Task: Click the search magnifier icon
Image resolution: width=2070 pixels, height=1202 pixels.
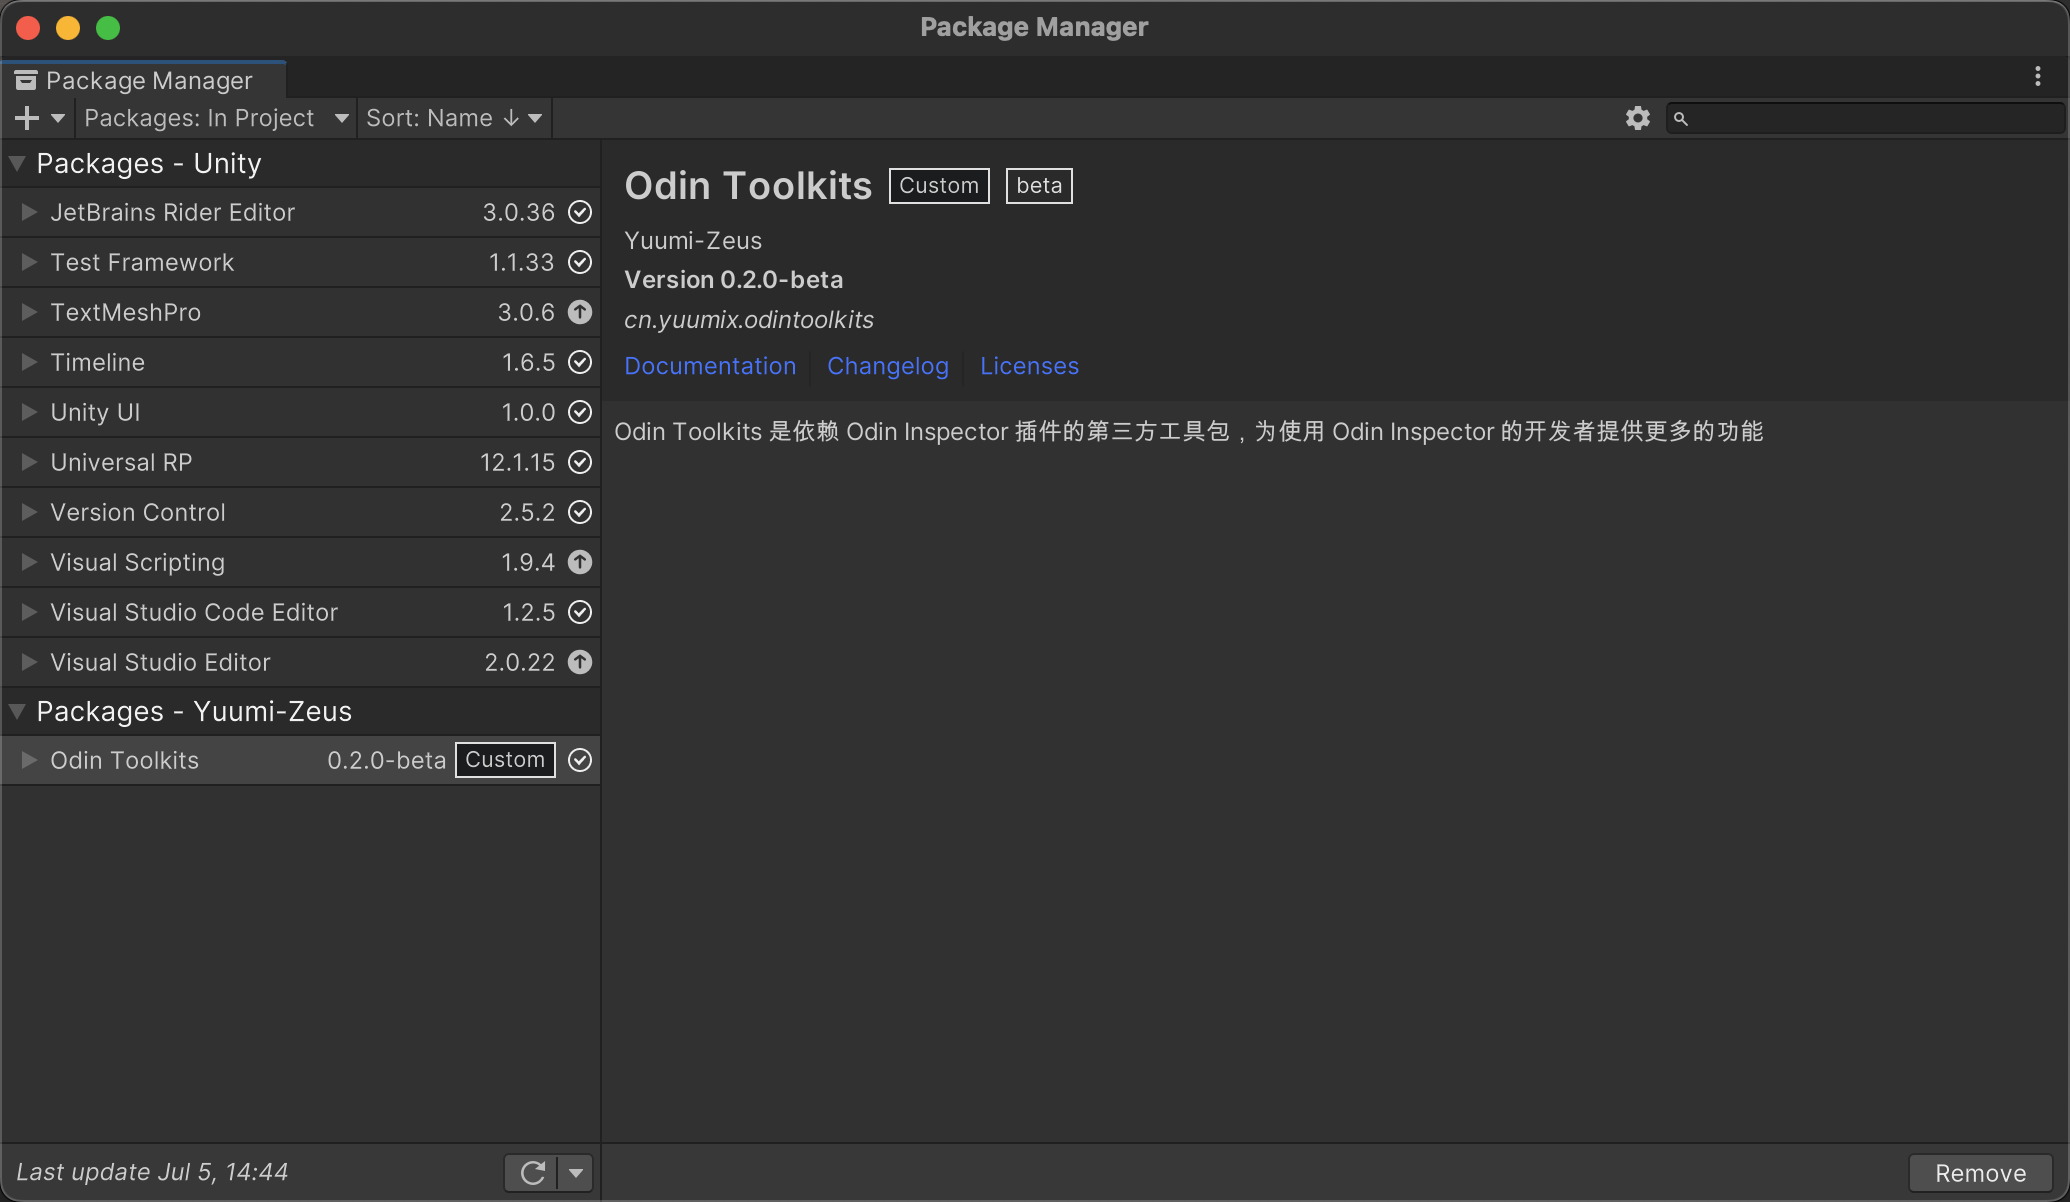Action: [x=1681, y=118]
